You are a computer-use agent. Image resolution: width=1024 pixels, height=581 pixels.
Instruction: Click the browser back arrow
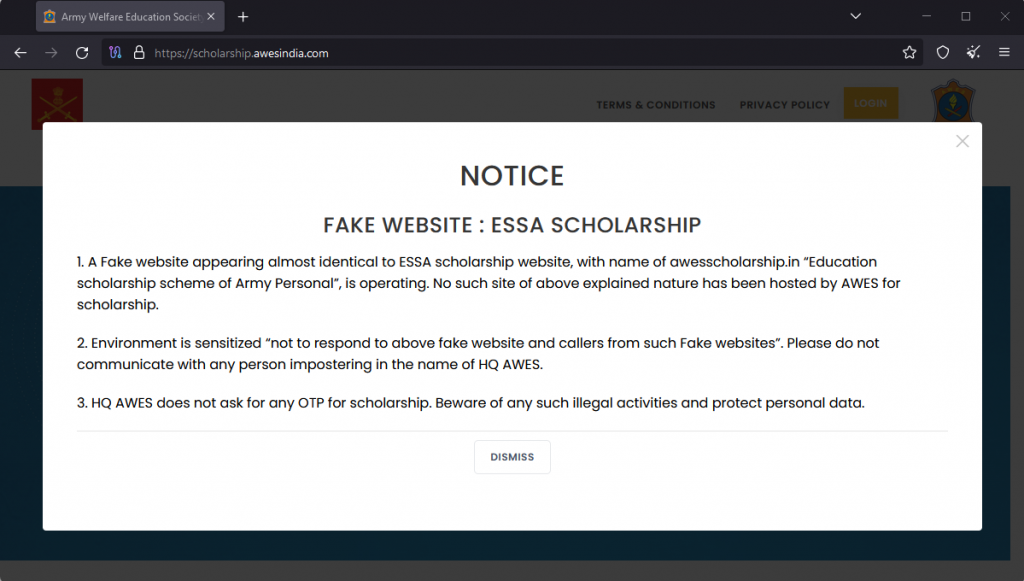[x=20, y=53]
